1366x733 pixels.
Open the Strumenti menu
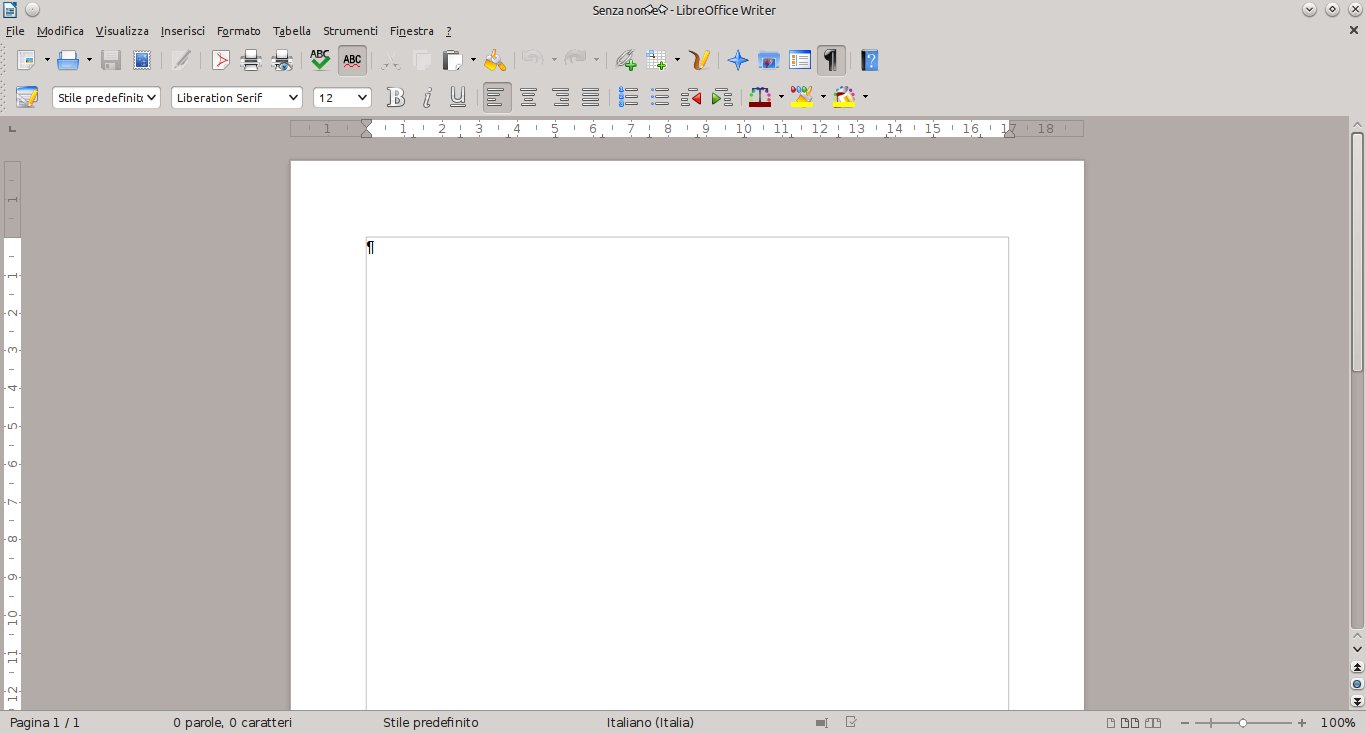click(350, 31)
